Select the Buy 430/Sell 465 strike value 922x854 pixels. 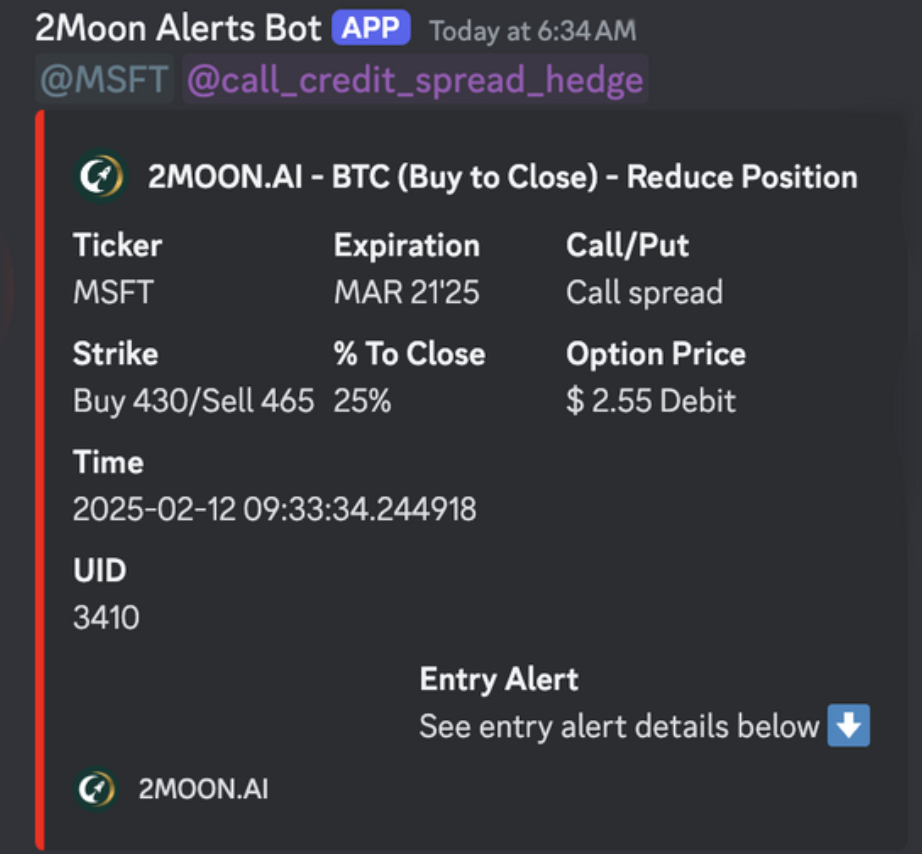point(193,401)
